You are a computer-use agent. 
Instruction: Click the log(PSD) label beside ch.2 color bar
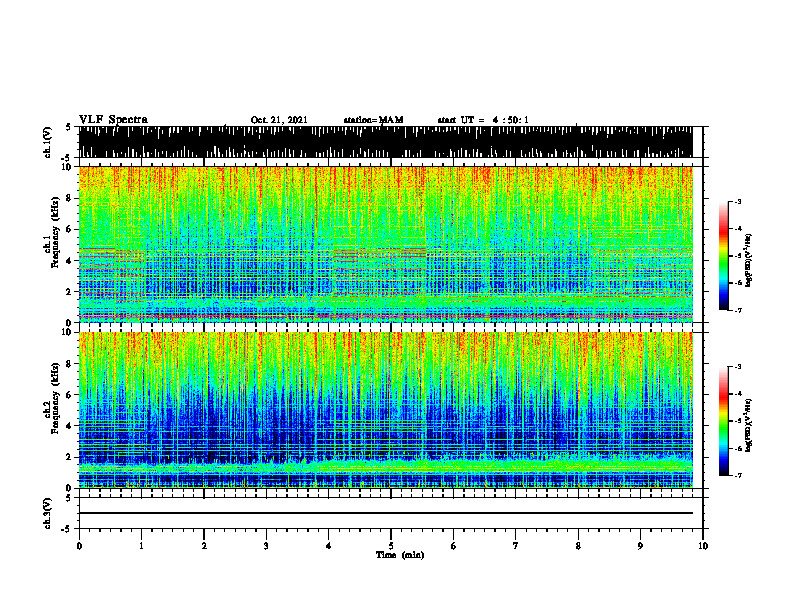pos(749,425)
